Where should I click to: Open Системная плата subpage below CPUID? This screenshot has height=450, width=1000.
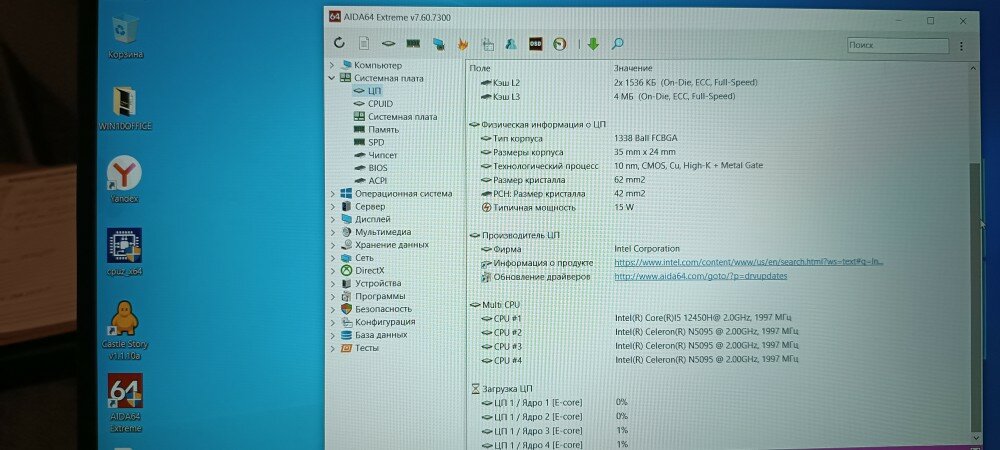(x=402, y=117)
